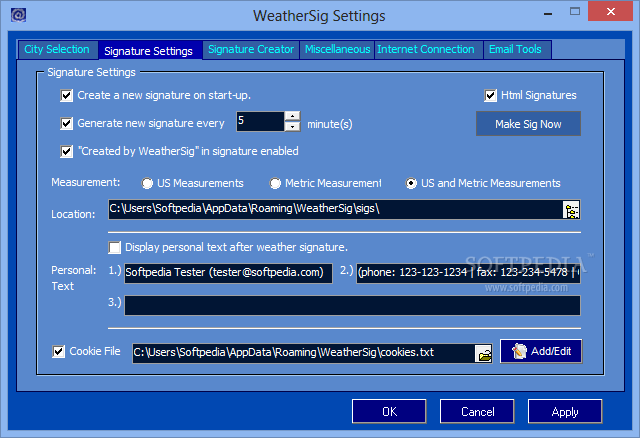
Task: Click the Location path text field
Action: coord(336,209)
